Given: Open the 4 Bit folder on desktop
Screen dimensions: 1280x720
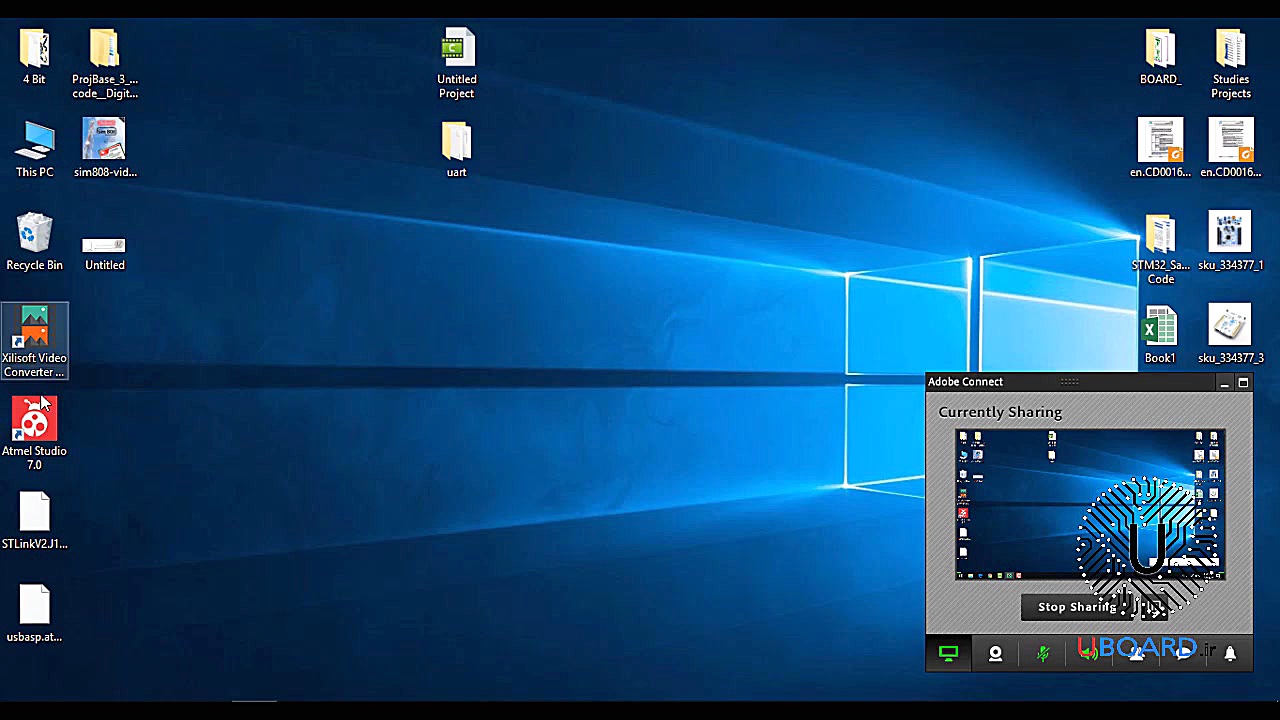Looking at the screenshot, I should coord(34,57).
